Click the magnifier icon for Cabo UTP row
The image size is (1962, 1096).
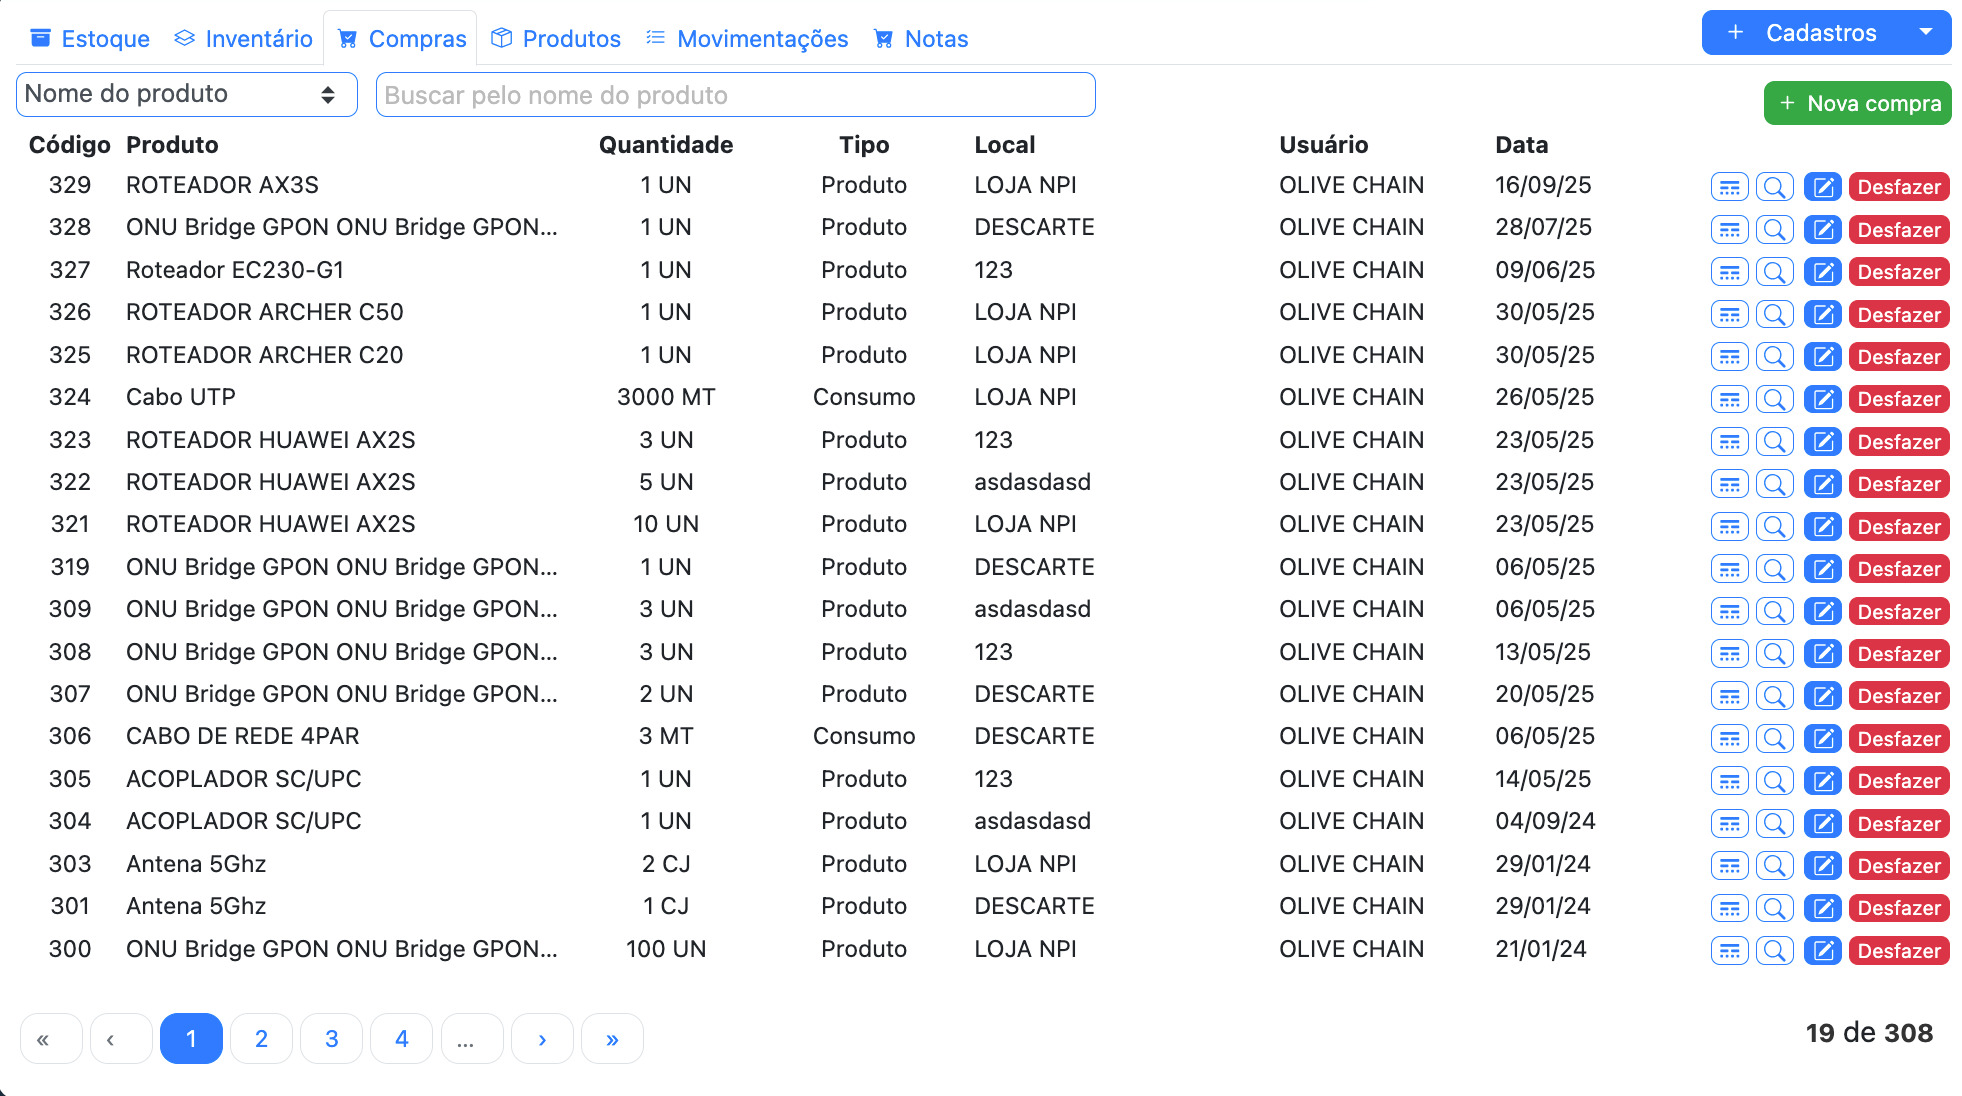(1774, 399)
